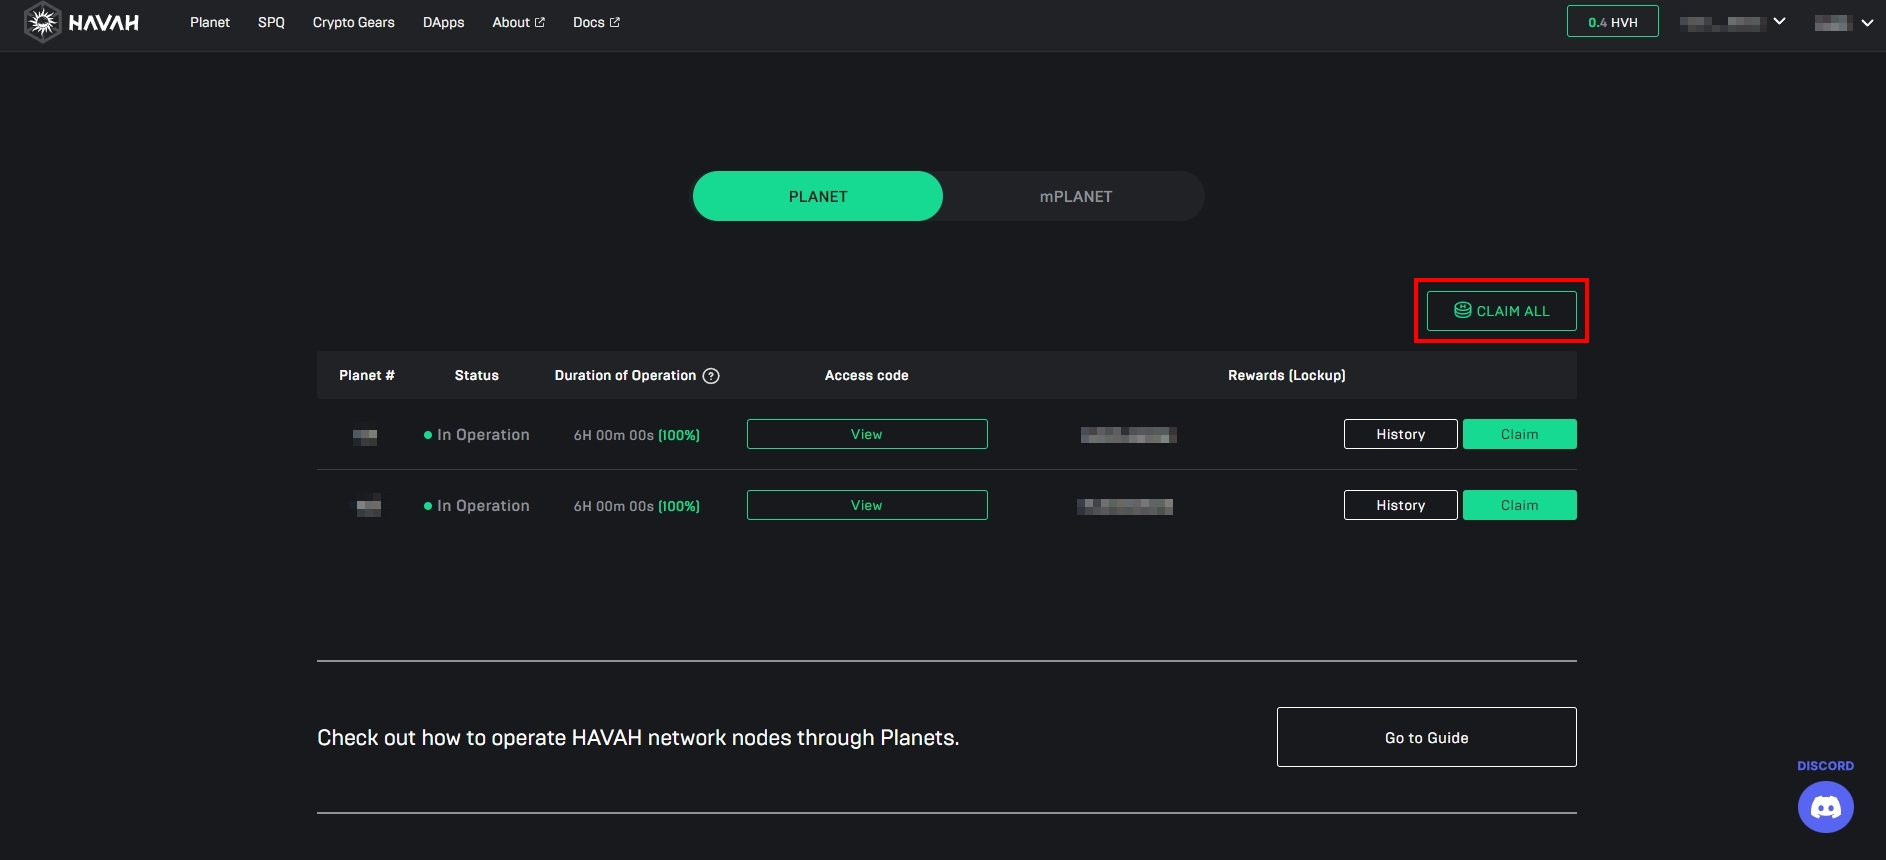
Task: Select the PLANET tab
Action: 818,196
